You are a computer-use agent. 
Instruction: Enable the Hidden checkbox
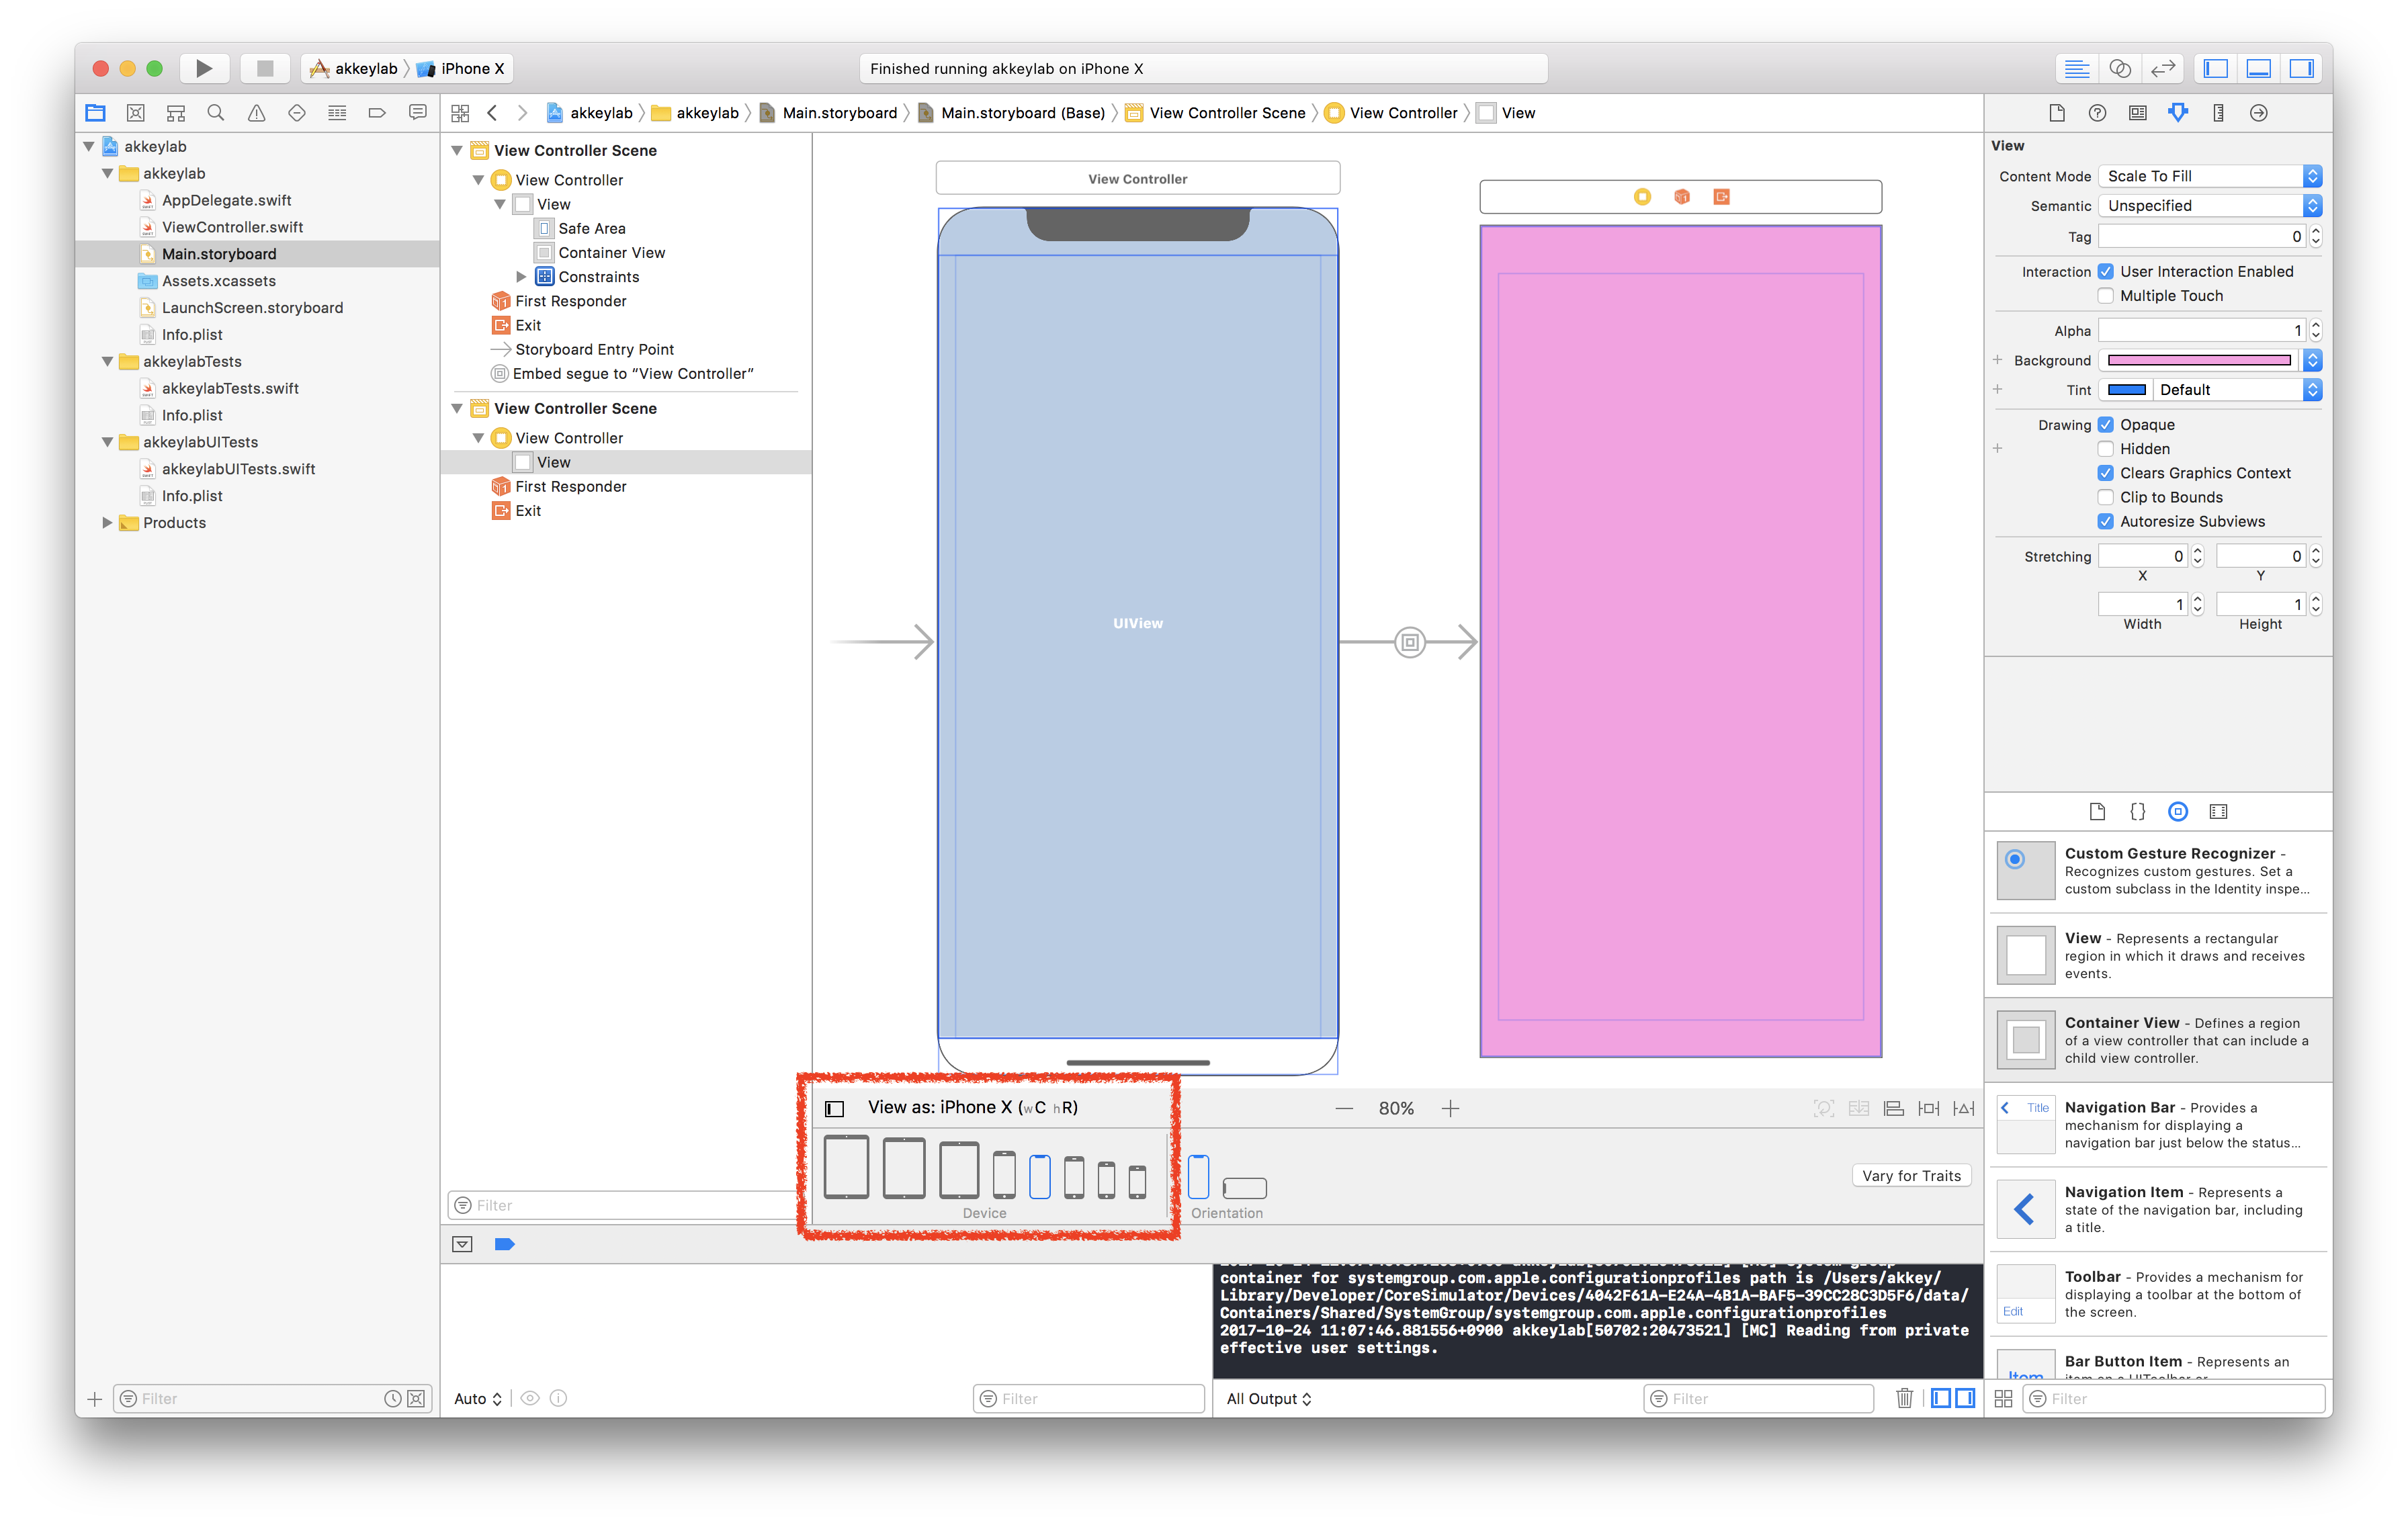[2106, 449]
